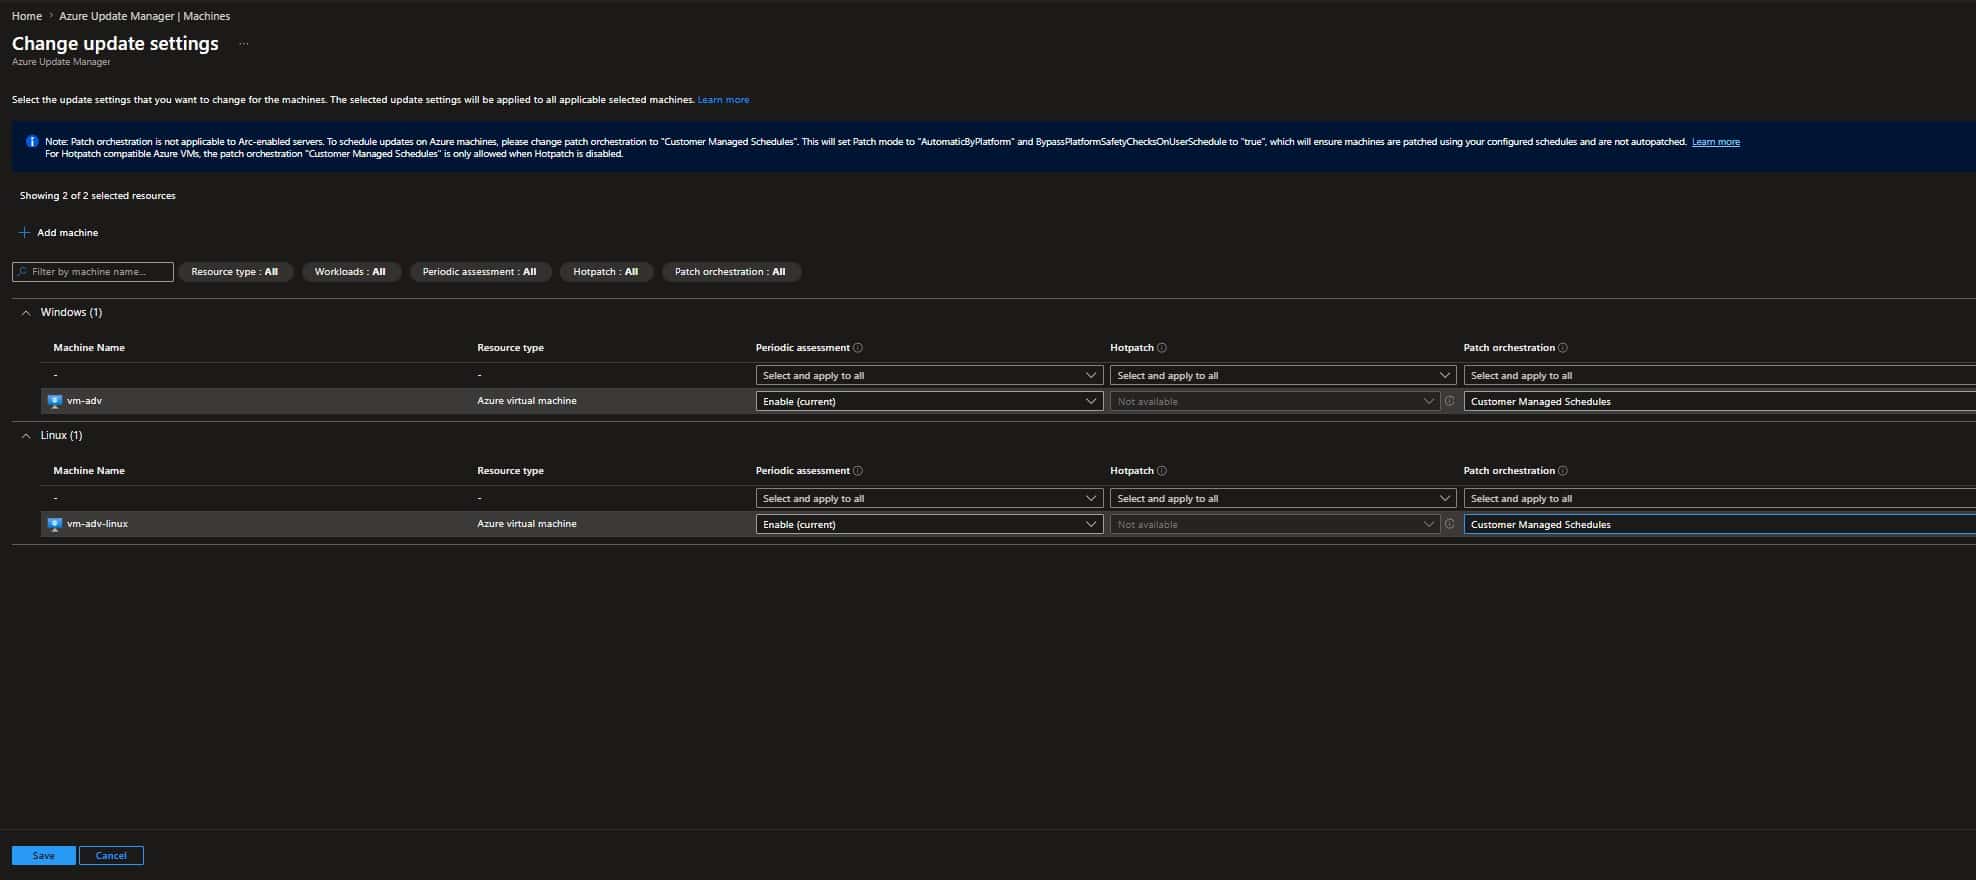Screen dimensions: 1976x880
Task: Click Azure virtual machine cell for vm-adv-linux
Action: (x=527, y=524)
